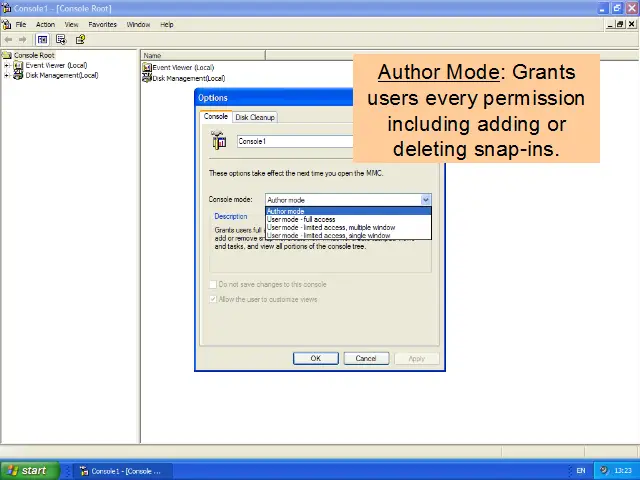Toggle the Show/Hide Console Tree icon
Viewport: 640px width, 480px height.
coord(42,39)
